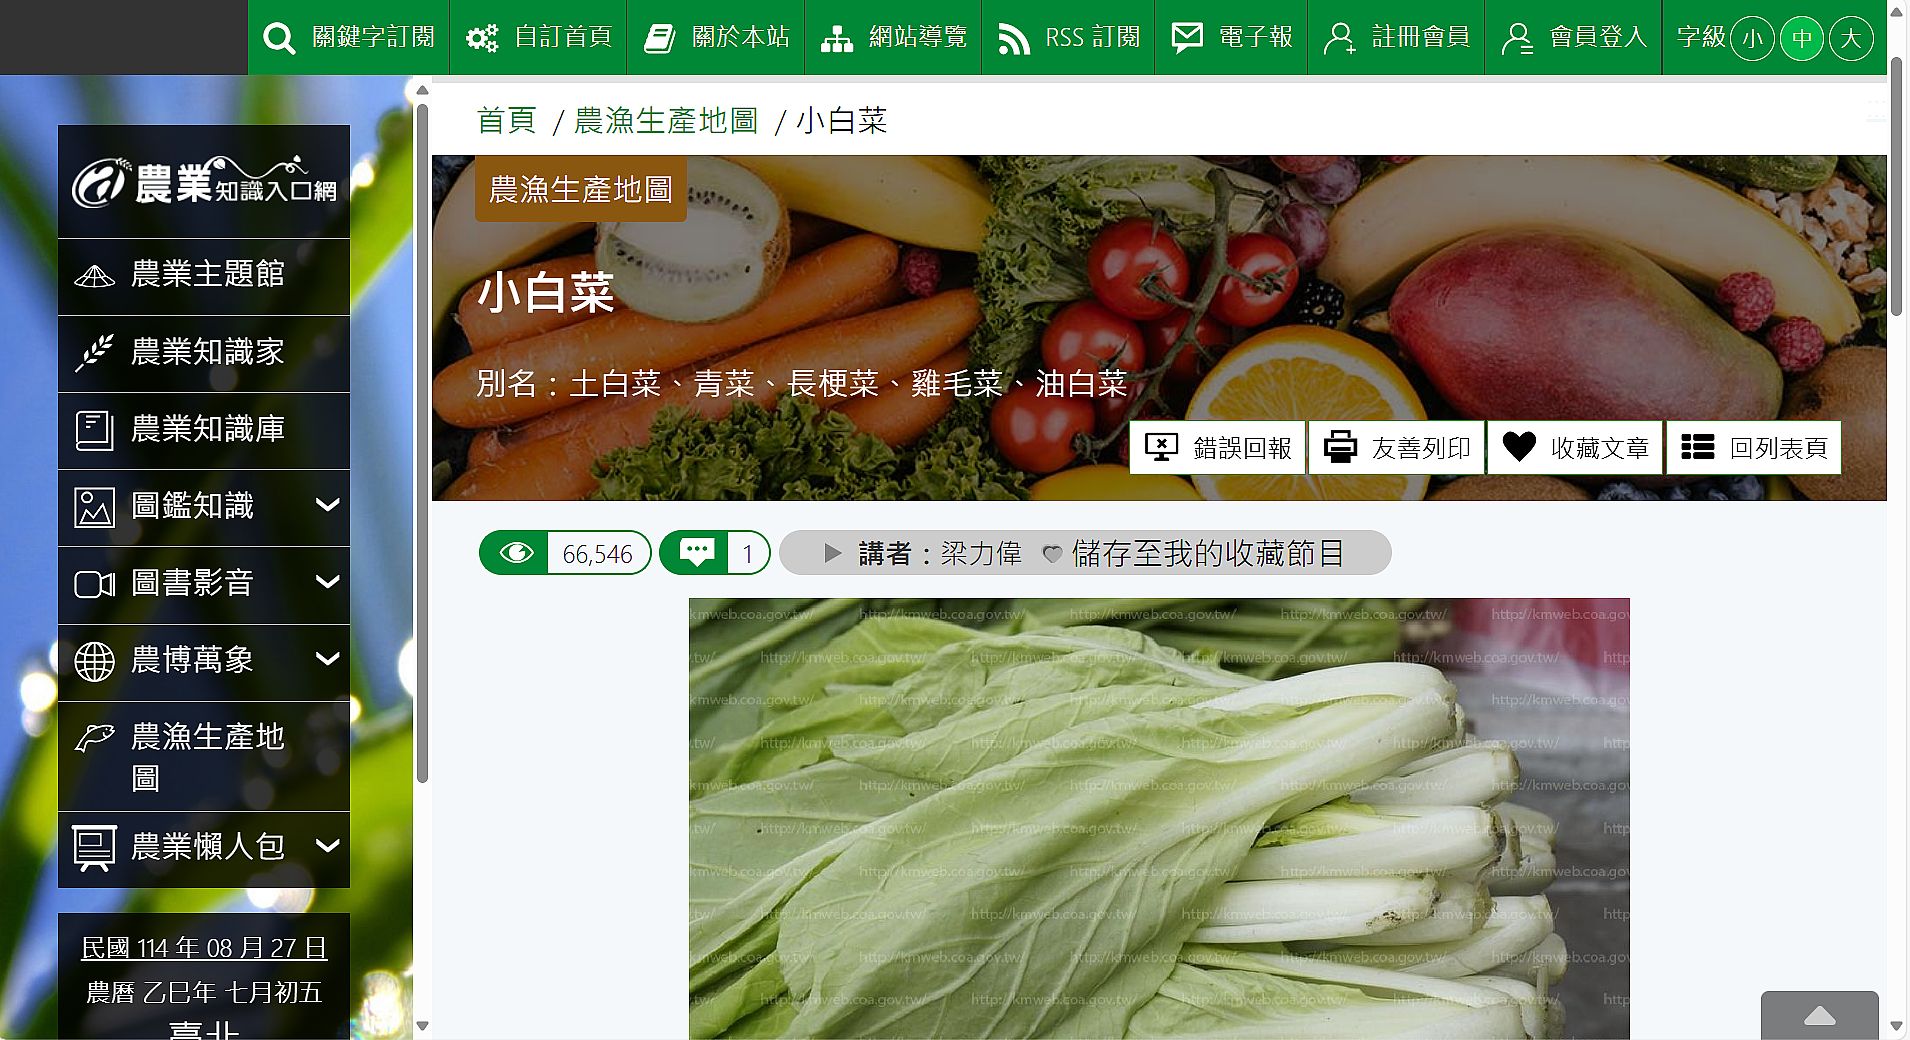
Task: Click the back-to-top arrow button
Action: click(1819, 1016)
